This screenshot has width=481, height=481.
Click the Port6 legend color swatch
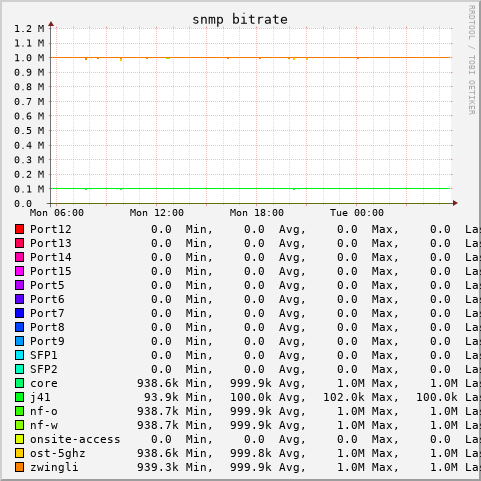(x=20, y=299)
